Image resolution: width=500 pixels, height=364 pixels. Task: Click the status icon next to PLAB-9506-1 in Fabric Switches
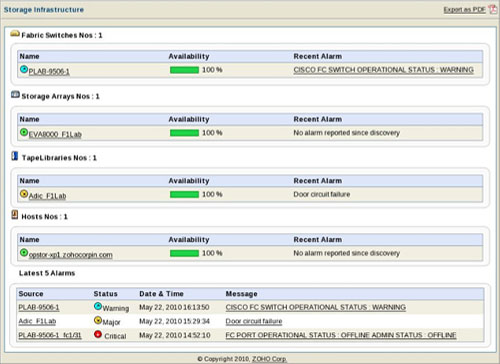(24, 69)
